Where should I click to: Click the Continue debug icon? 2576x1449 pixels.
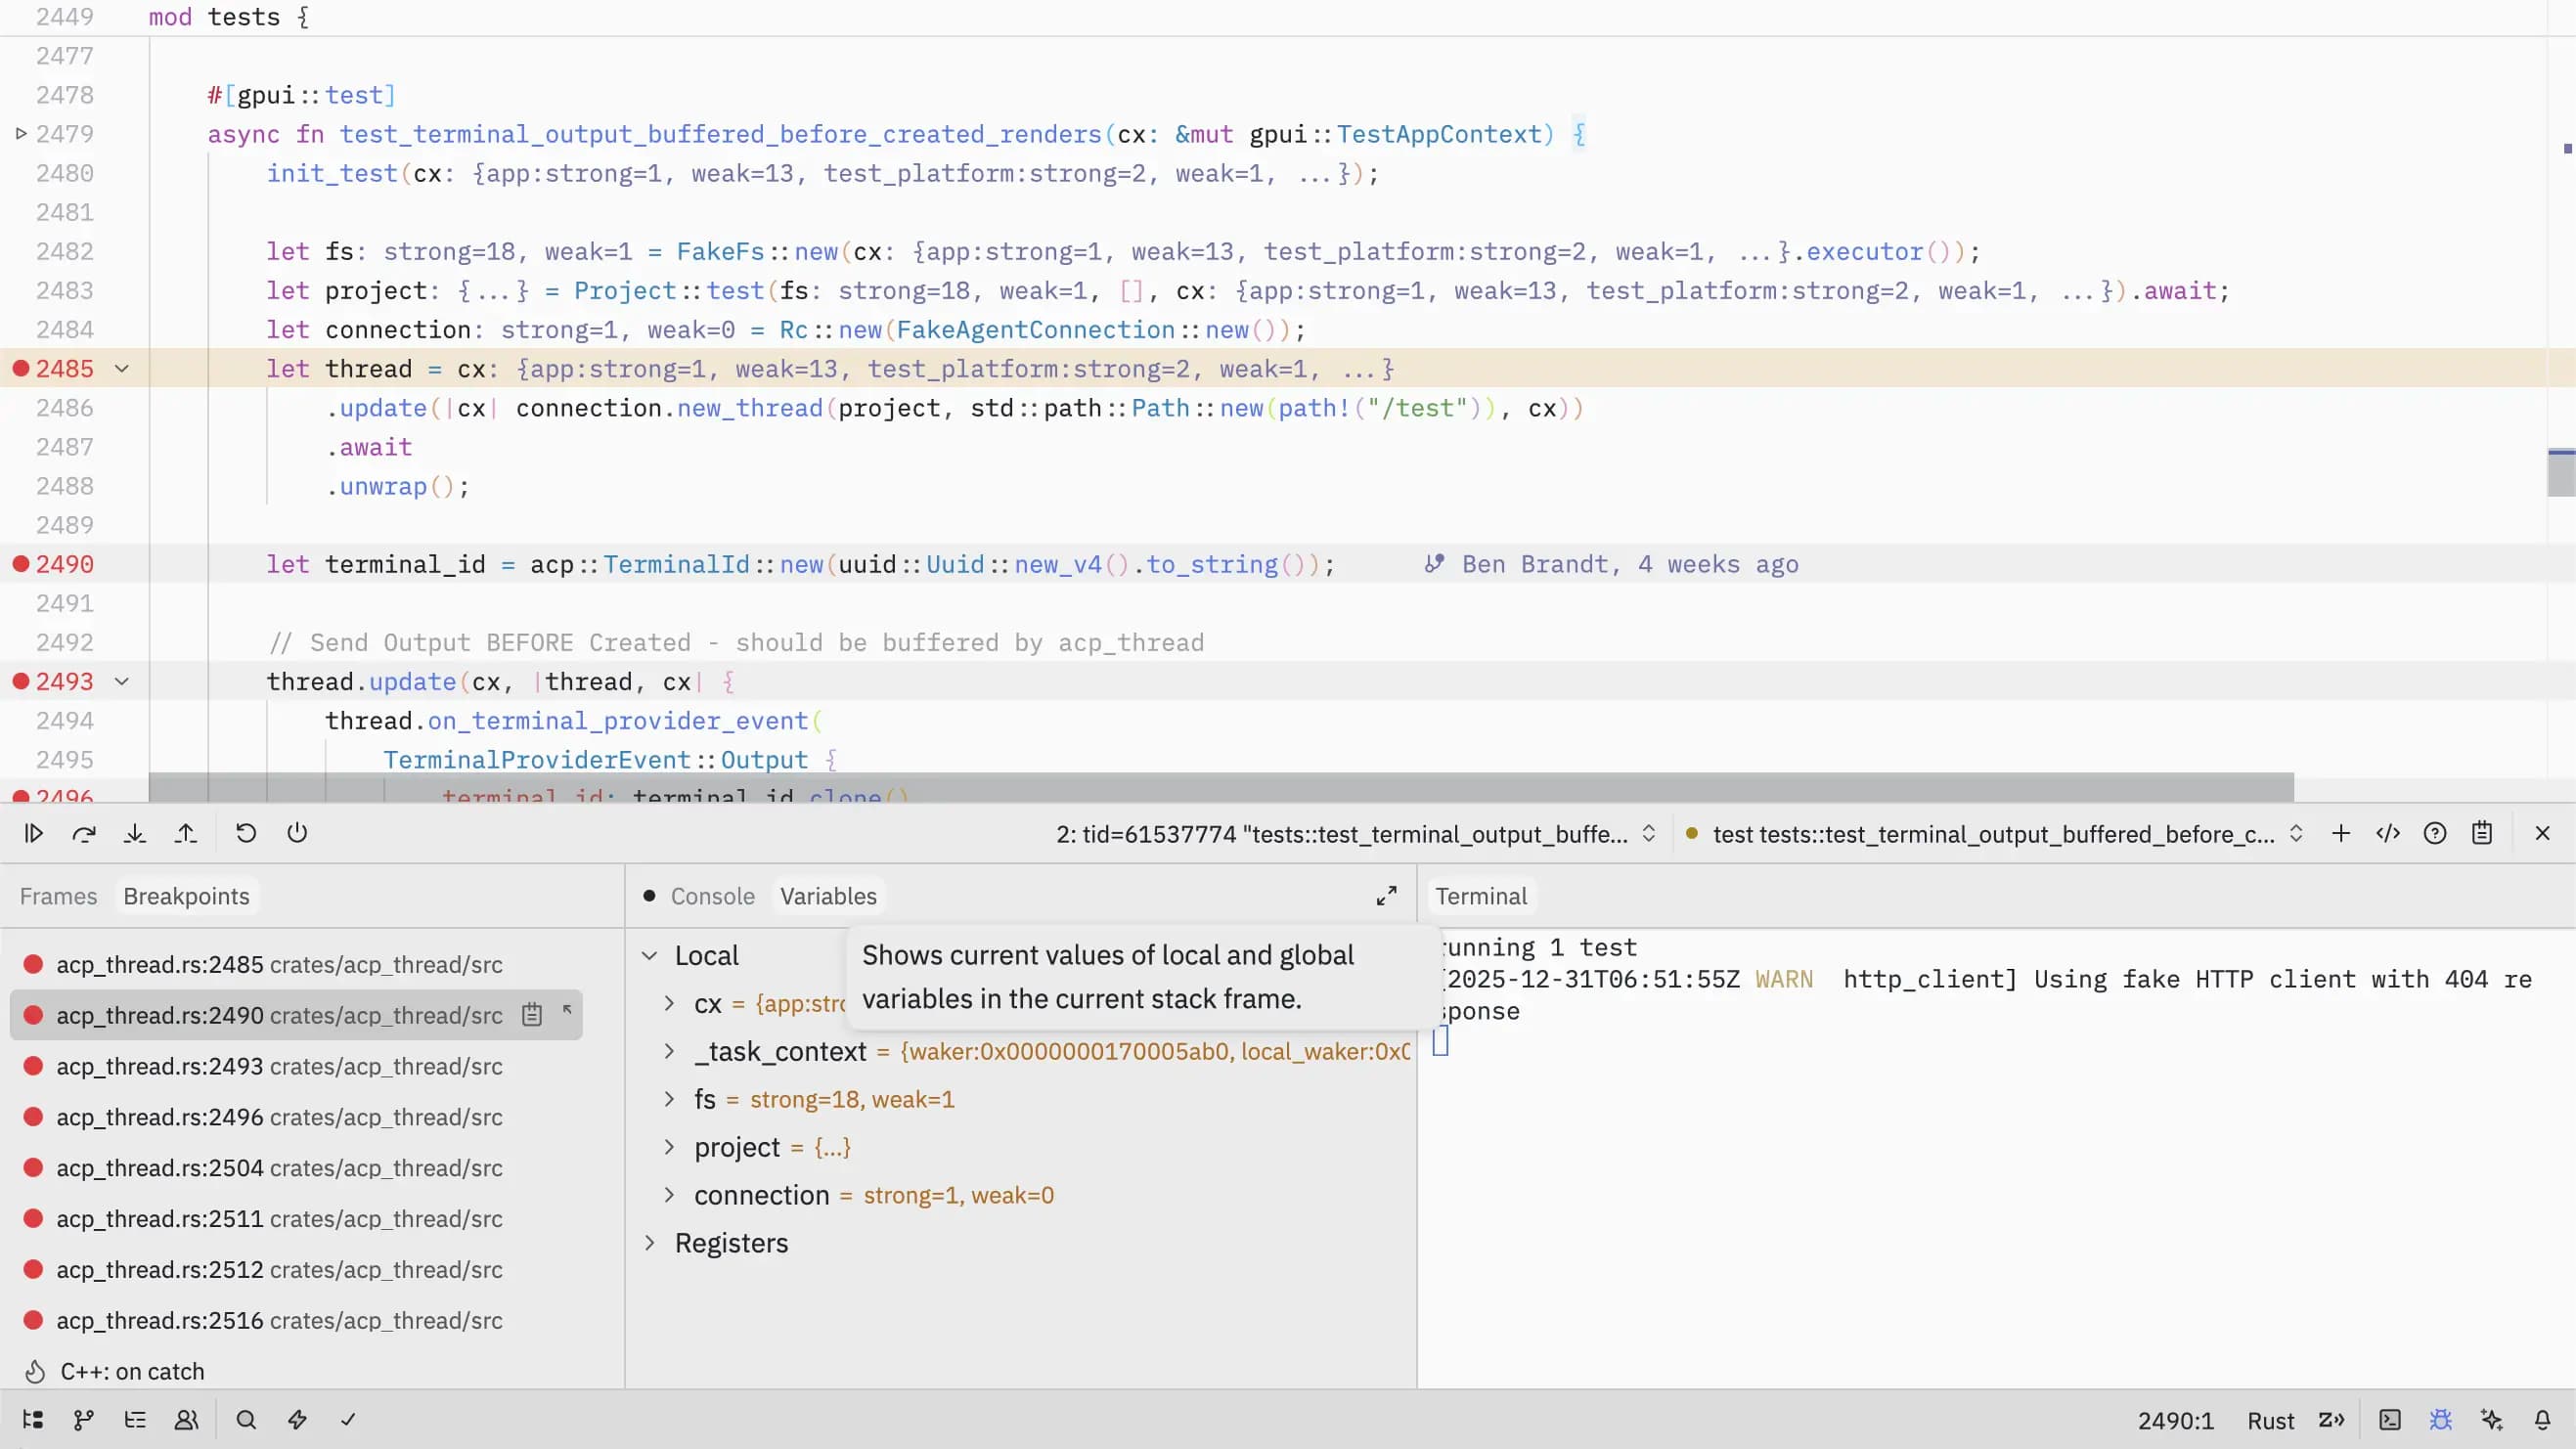pyautogui.click(x=34, y=832)
